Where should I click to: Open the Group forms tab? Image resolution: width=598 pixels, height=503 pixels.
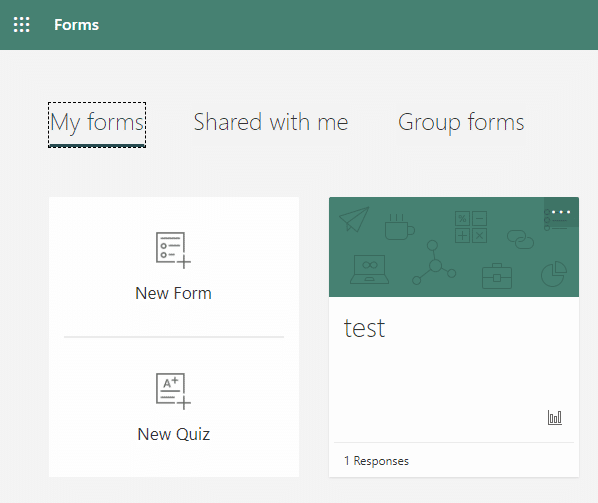click(x=461, y=122)
